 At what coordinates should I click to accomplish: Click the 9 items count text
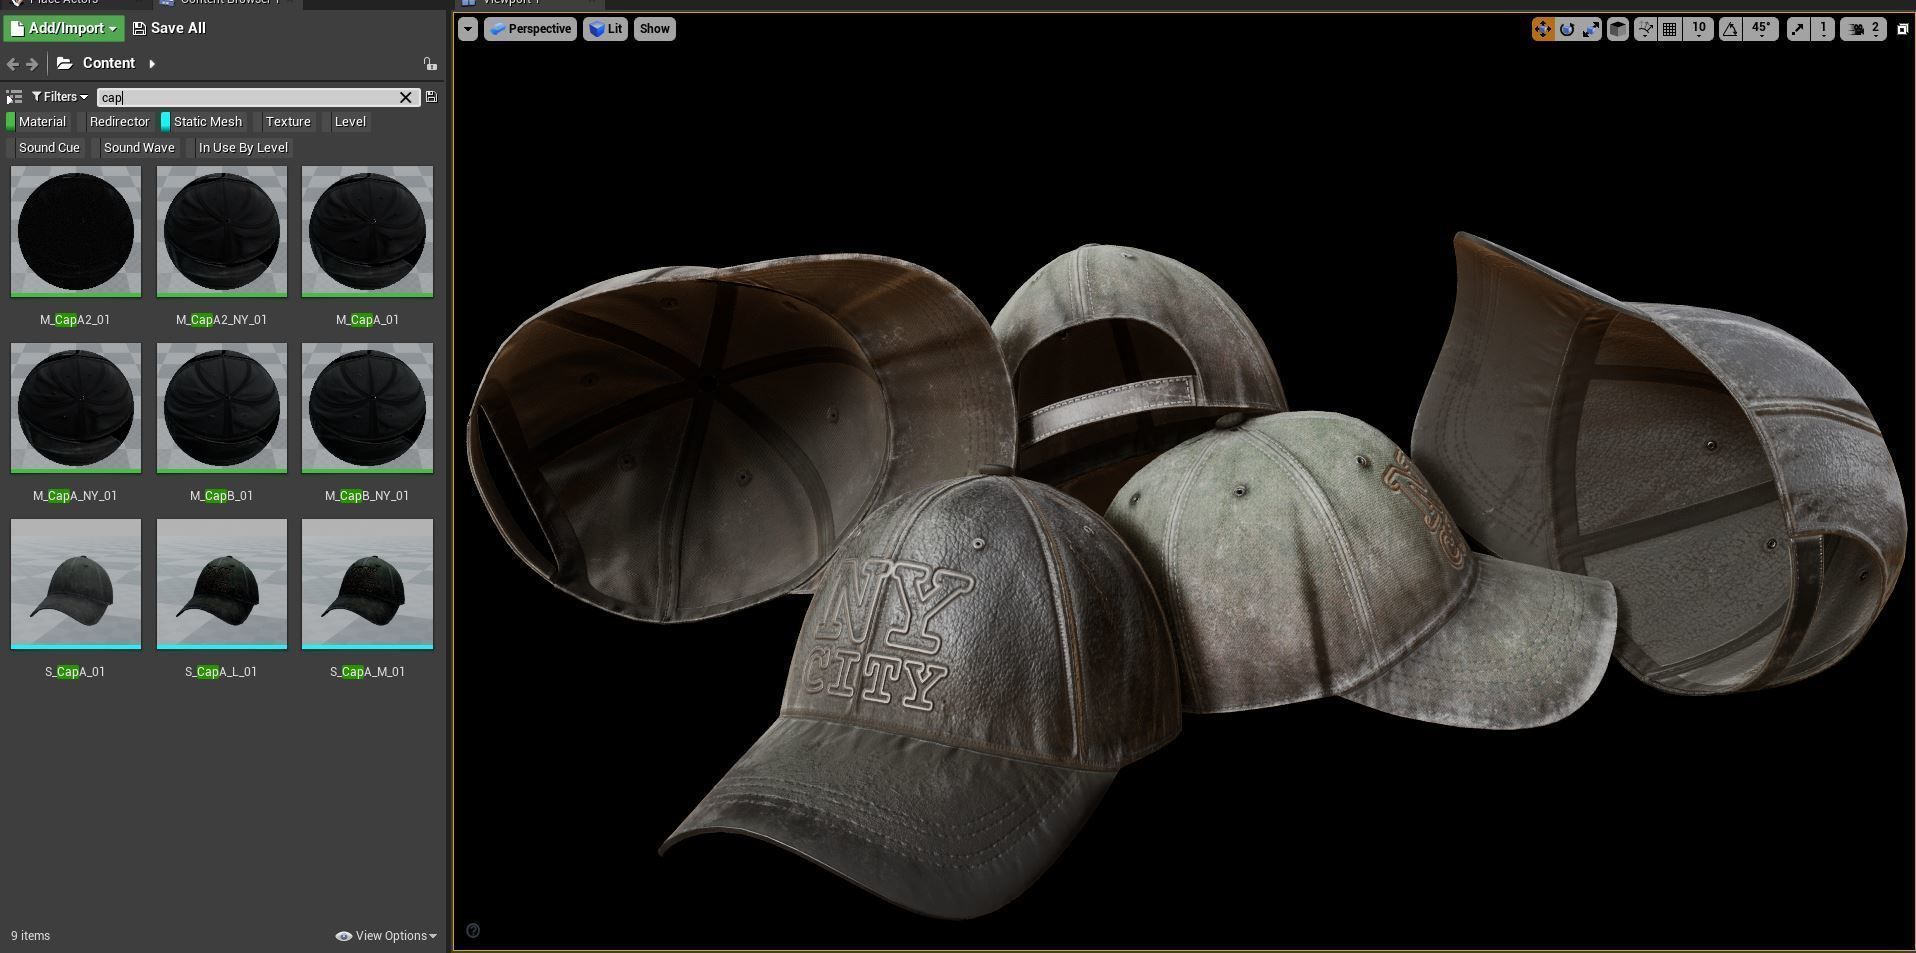(31, 936)
